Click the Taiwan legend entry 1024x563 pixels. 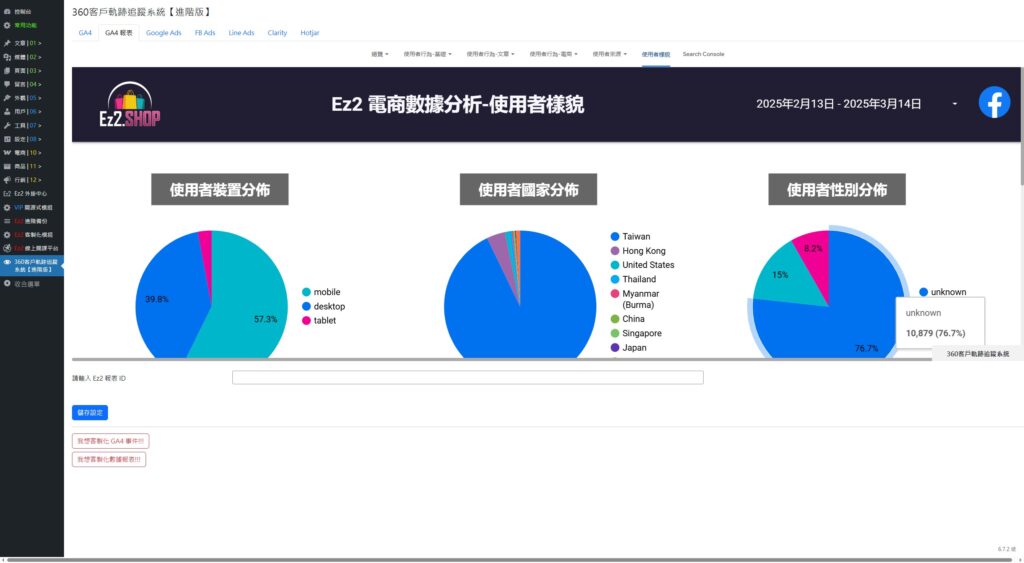coord(630,236)
